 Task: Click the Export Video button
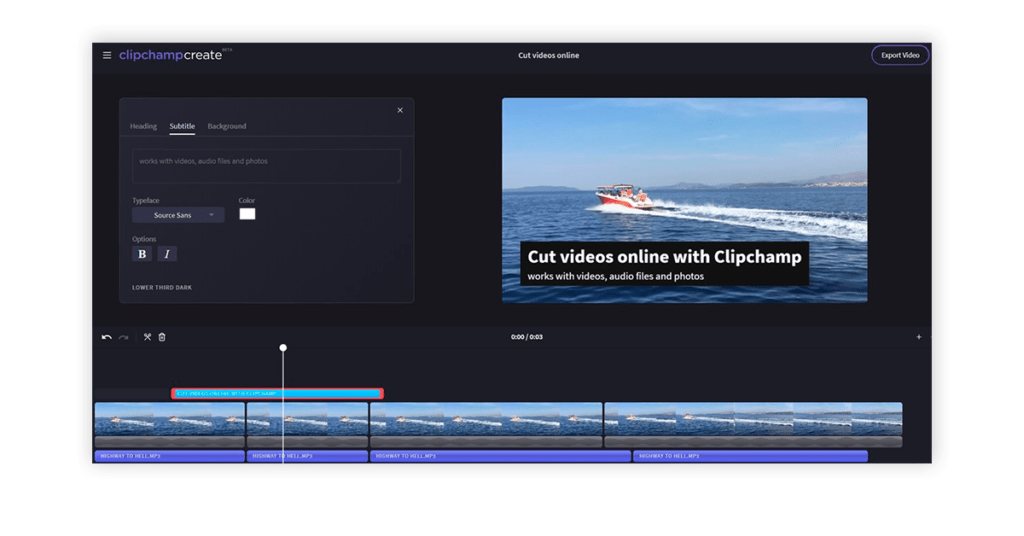(900, 55)
